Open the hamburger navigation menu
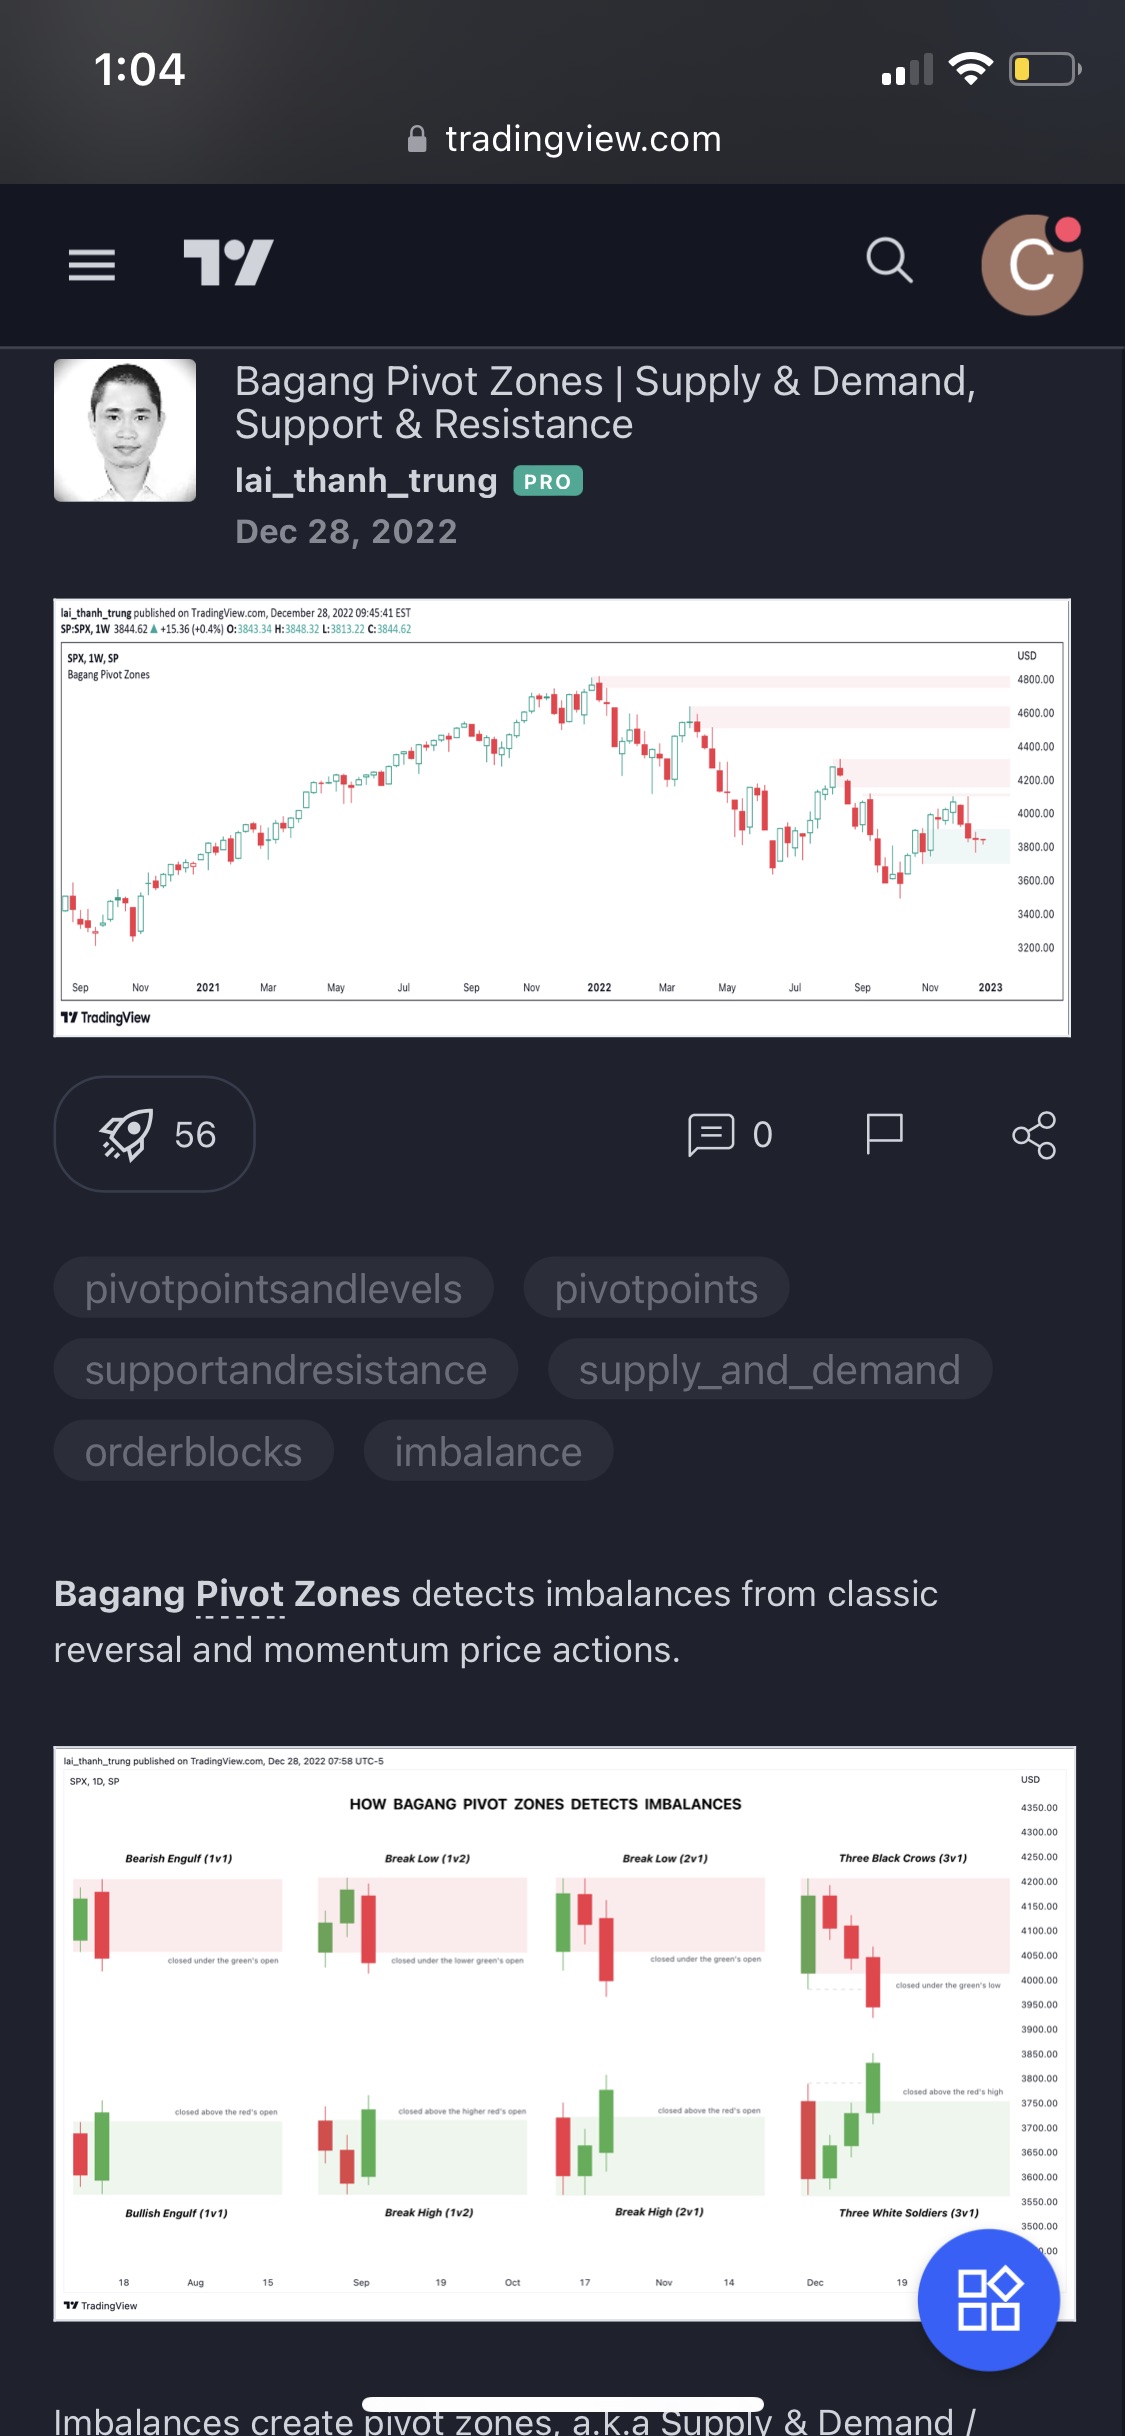Viewport: 1125px width, 2436px height. point(91,264)
